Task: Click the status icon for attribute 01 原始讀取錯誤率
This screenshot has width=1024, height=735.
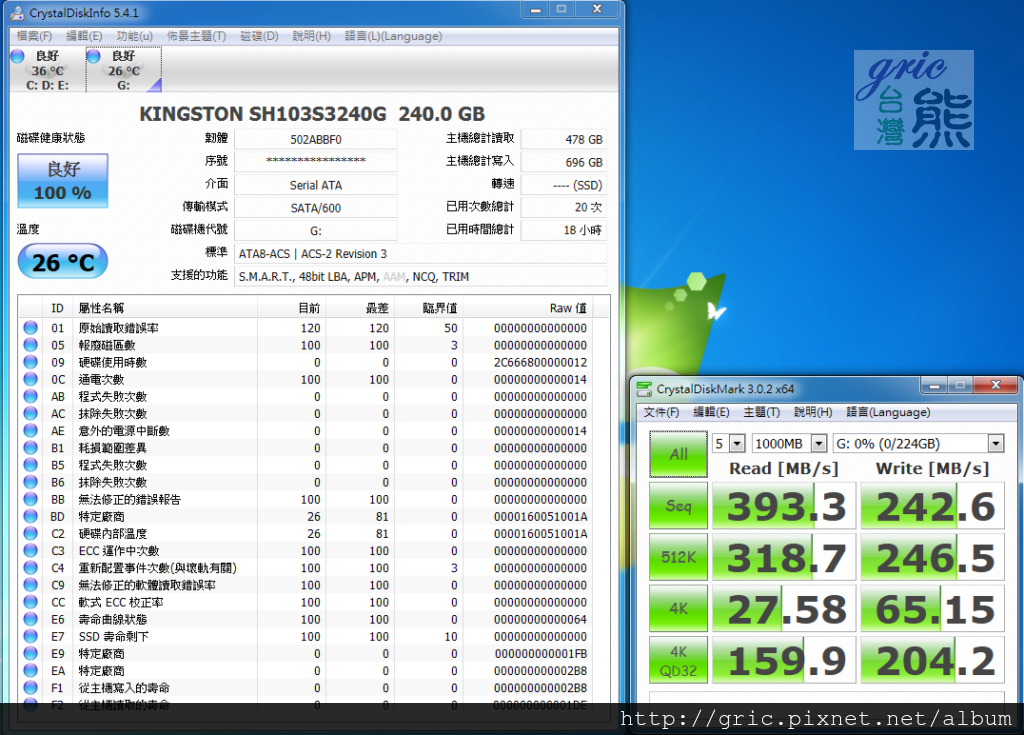Action: (x=30, y=327)
